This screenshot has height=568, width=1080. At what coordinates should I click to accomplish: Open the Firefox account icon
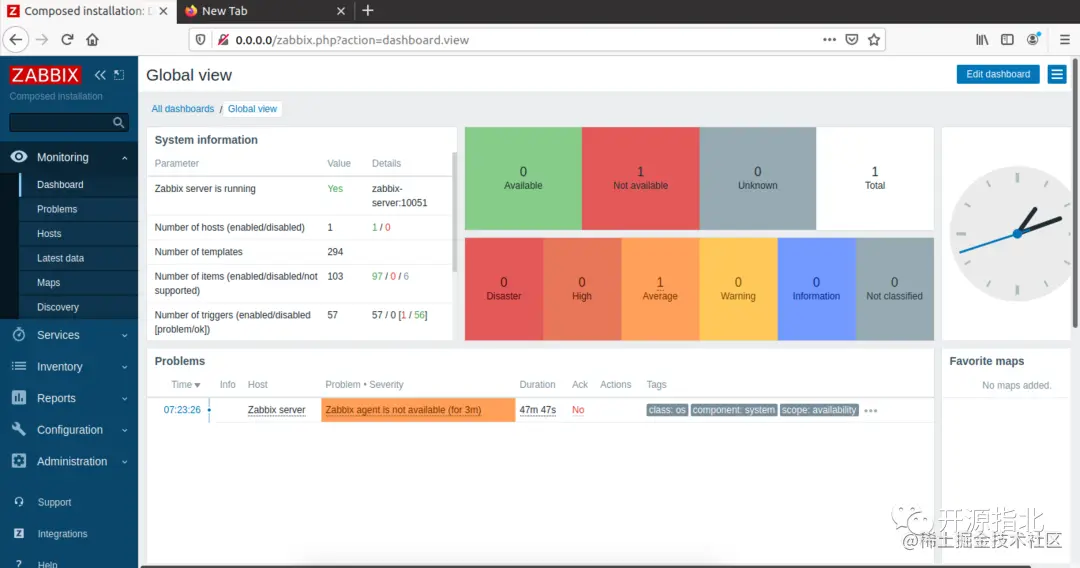tap(1032, 40)
